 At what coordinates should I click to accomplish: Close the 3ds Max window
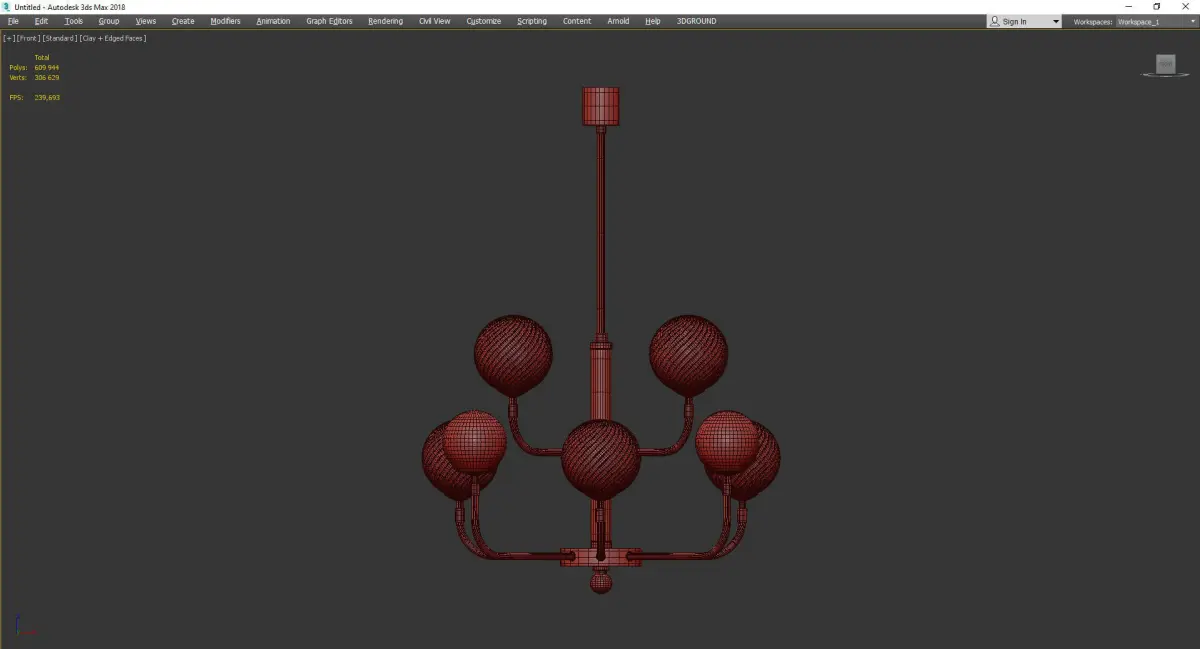(x=1185, y=6)
